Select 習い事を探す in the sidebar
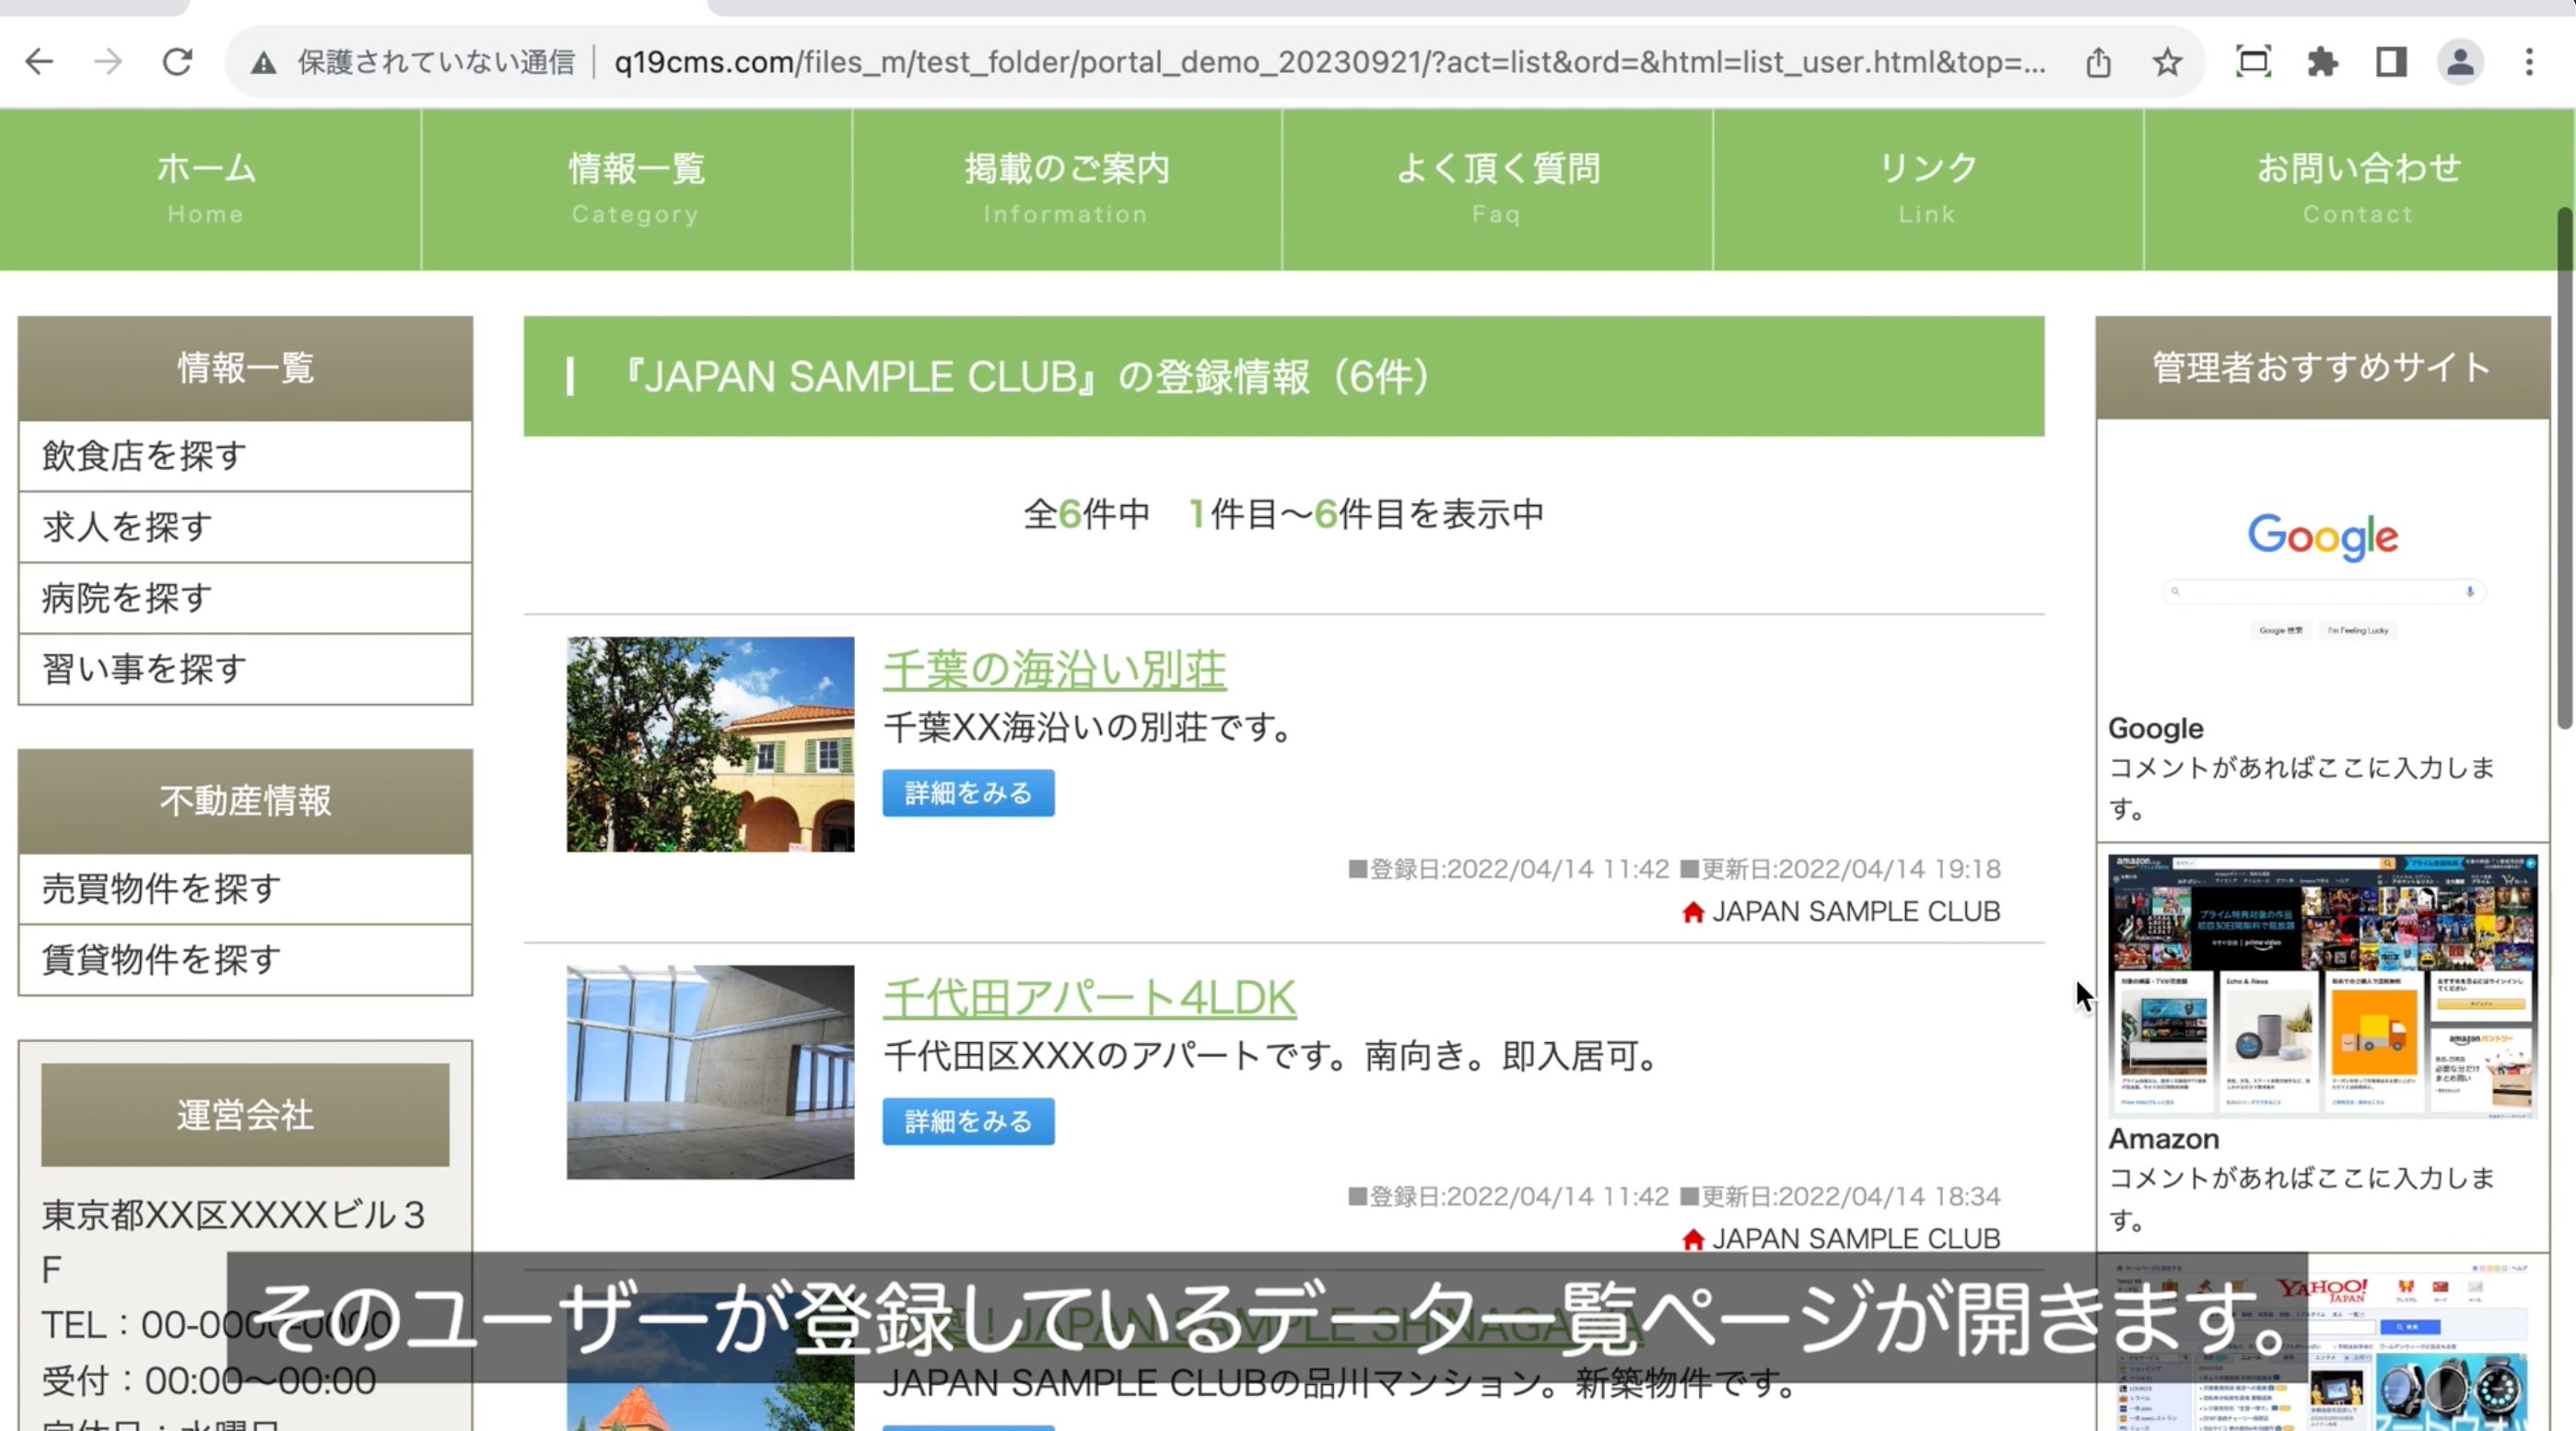Screen dimensions: 2576x1431 [x=245, y=669]
